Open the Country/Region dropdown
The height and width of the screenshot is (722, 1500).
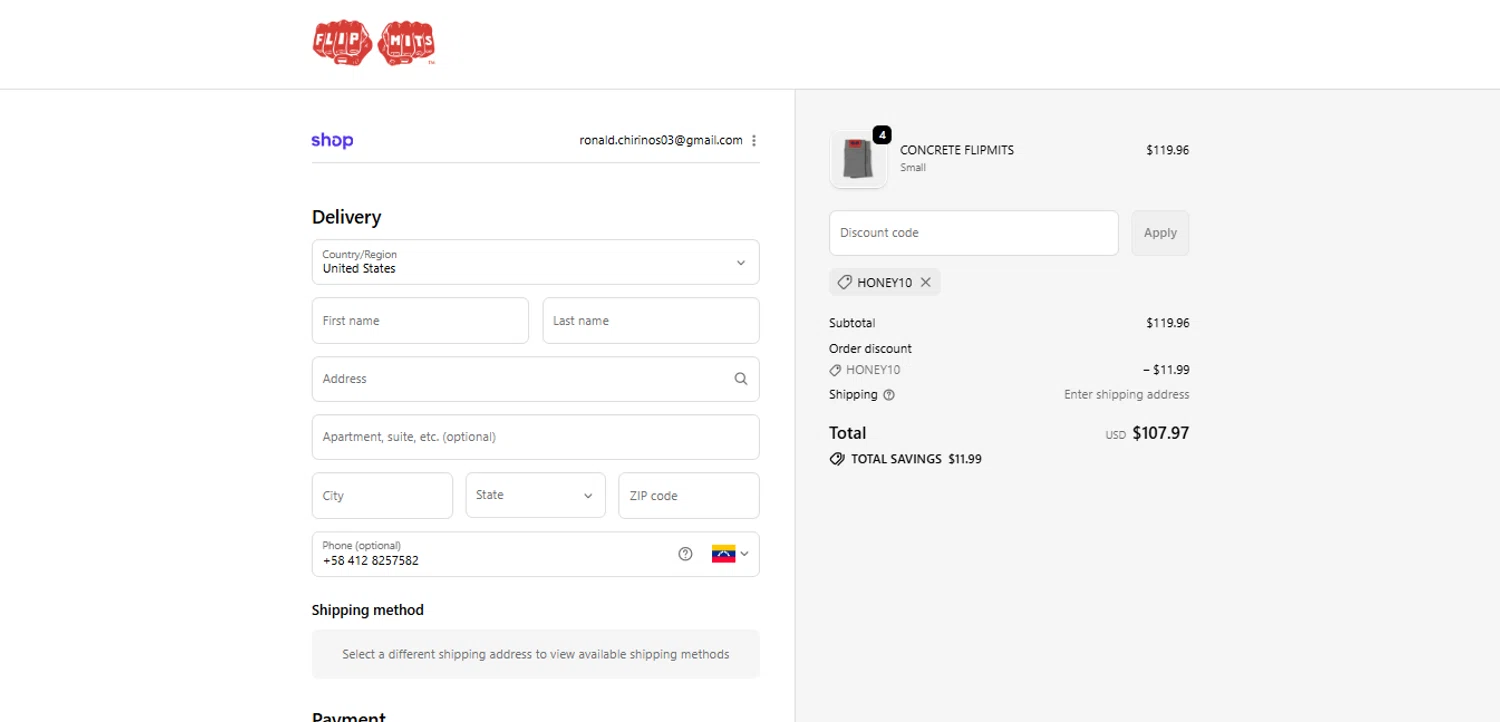coord(535,262)
